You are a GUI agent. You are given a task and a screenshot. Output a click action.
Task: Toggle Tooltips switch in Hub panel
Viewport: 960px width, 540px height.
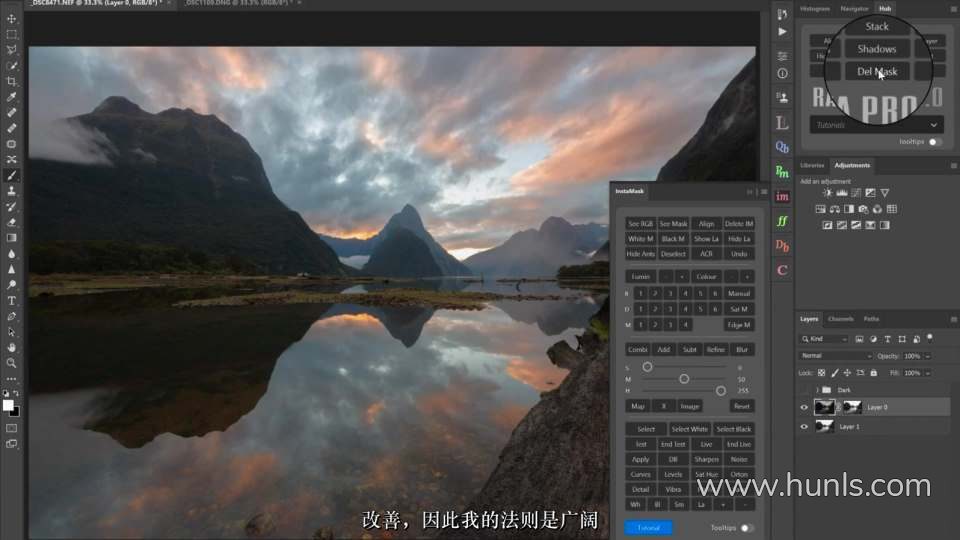[x=934, y=141]
